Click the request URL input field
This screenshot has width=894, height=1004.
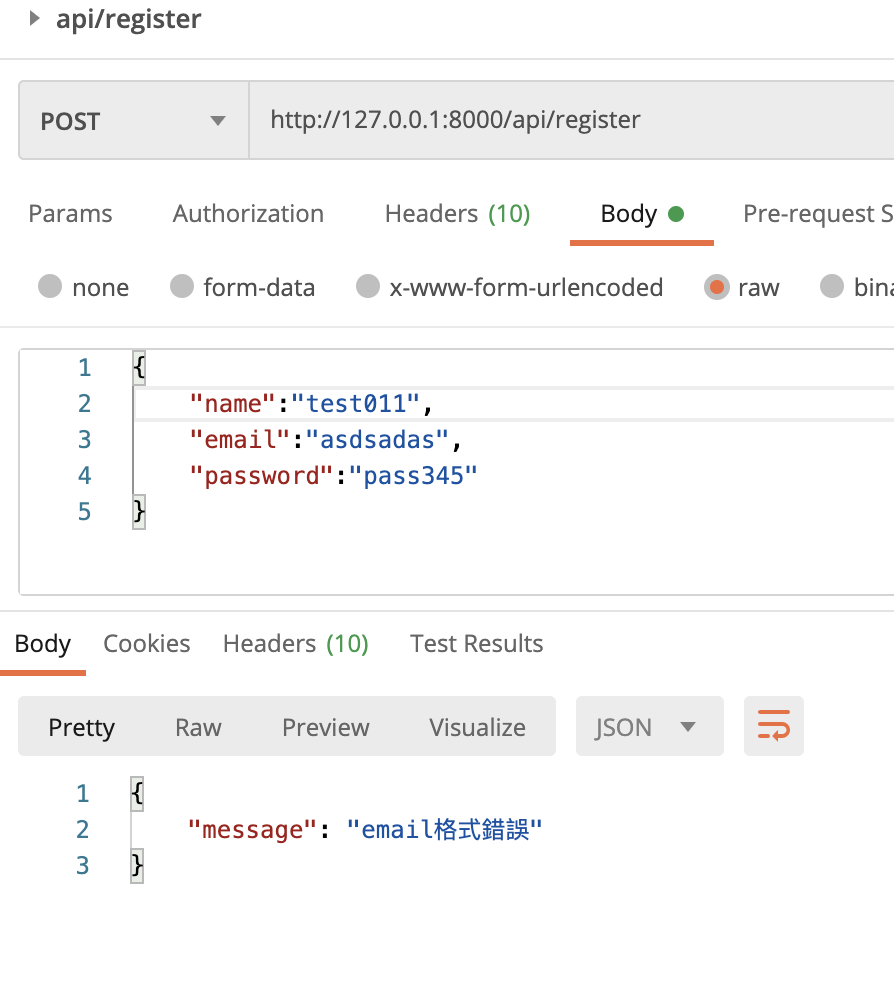click(x=560, y=121)
